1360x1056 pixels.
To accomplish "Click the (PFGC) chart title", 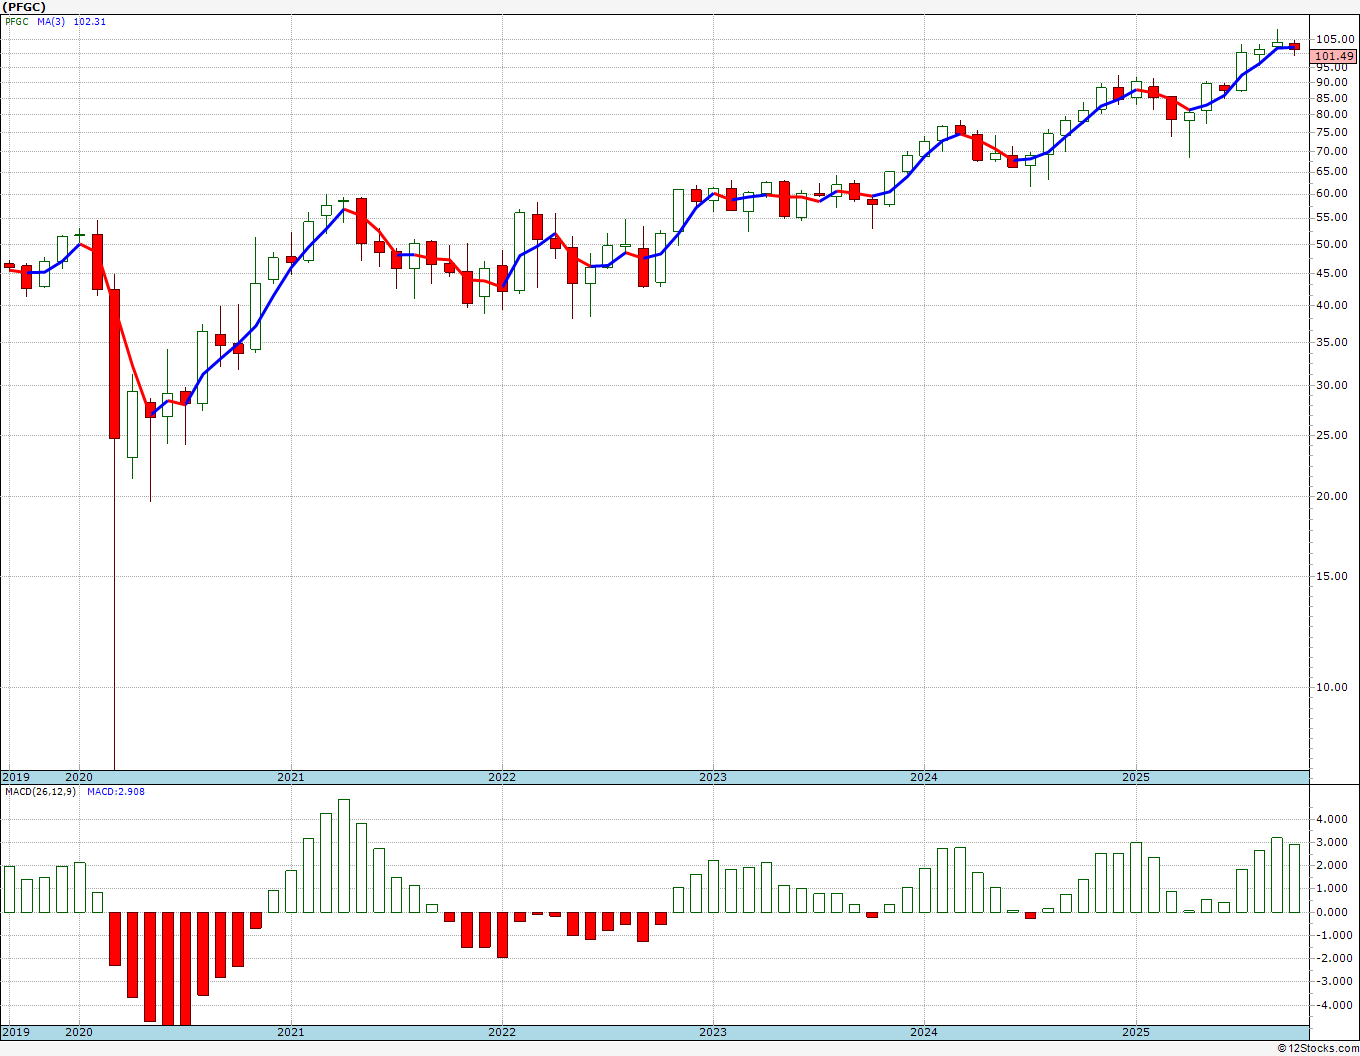I will 24,6.
